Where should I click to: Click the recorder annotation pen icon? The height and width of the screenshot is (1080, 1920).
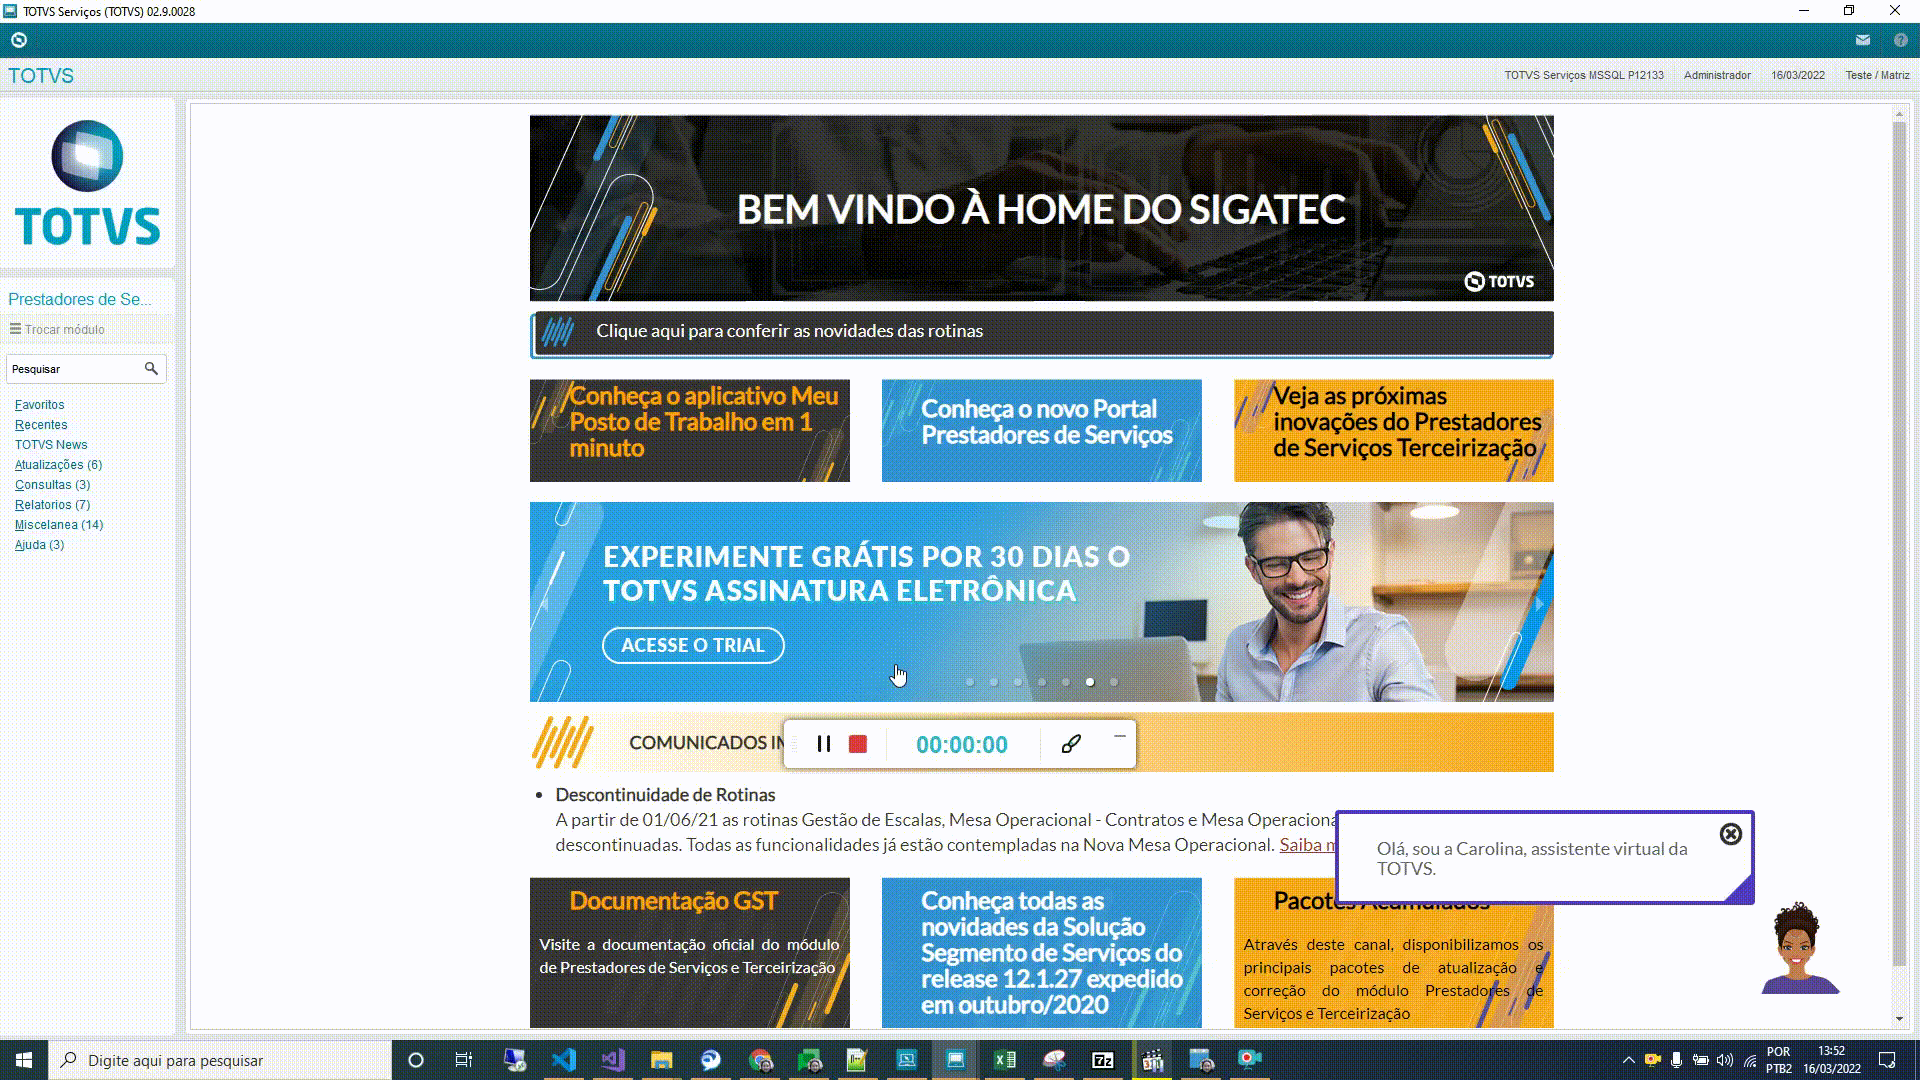(x=1071, y=744)
